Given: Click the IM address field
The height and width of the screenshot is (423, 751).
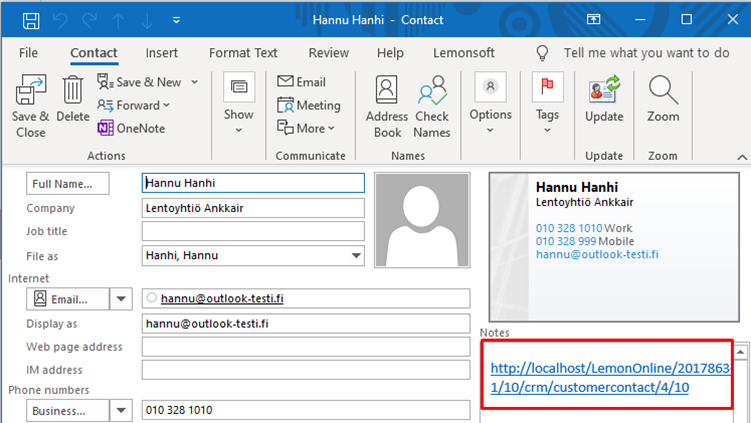Looking at the screenshot, I should pyautogui.click(x=306, y=370).
